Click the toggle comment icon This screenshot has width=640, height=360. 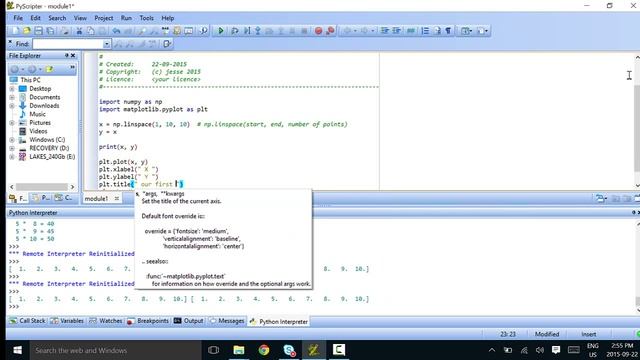(411, 31)
